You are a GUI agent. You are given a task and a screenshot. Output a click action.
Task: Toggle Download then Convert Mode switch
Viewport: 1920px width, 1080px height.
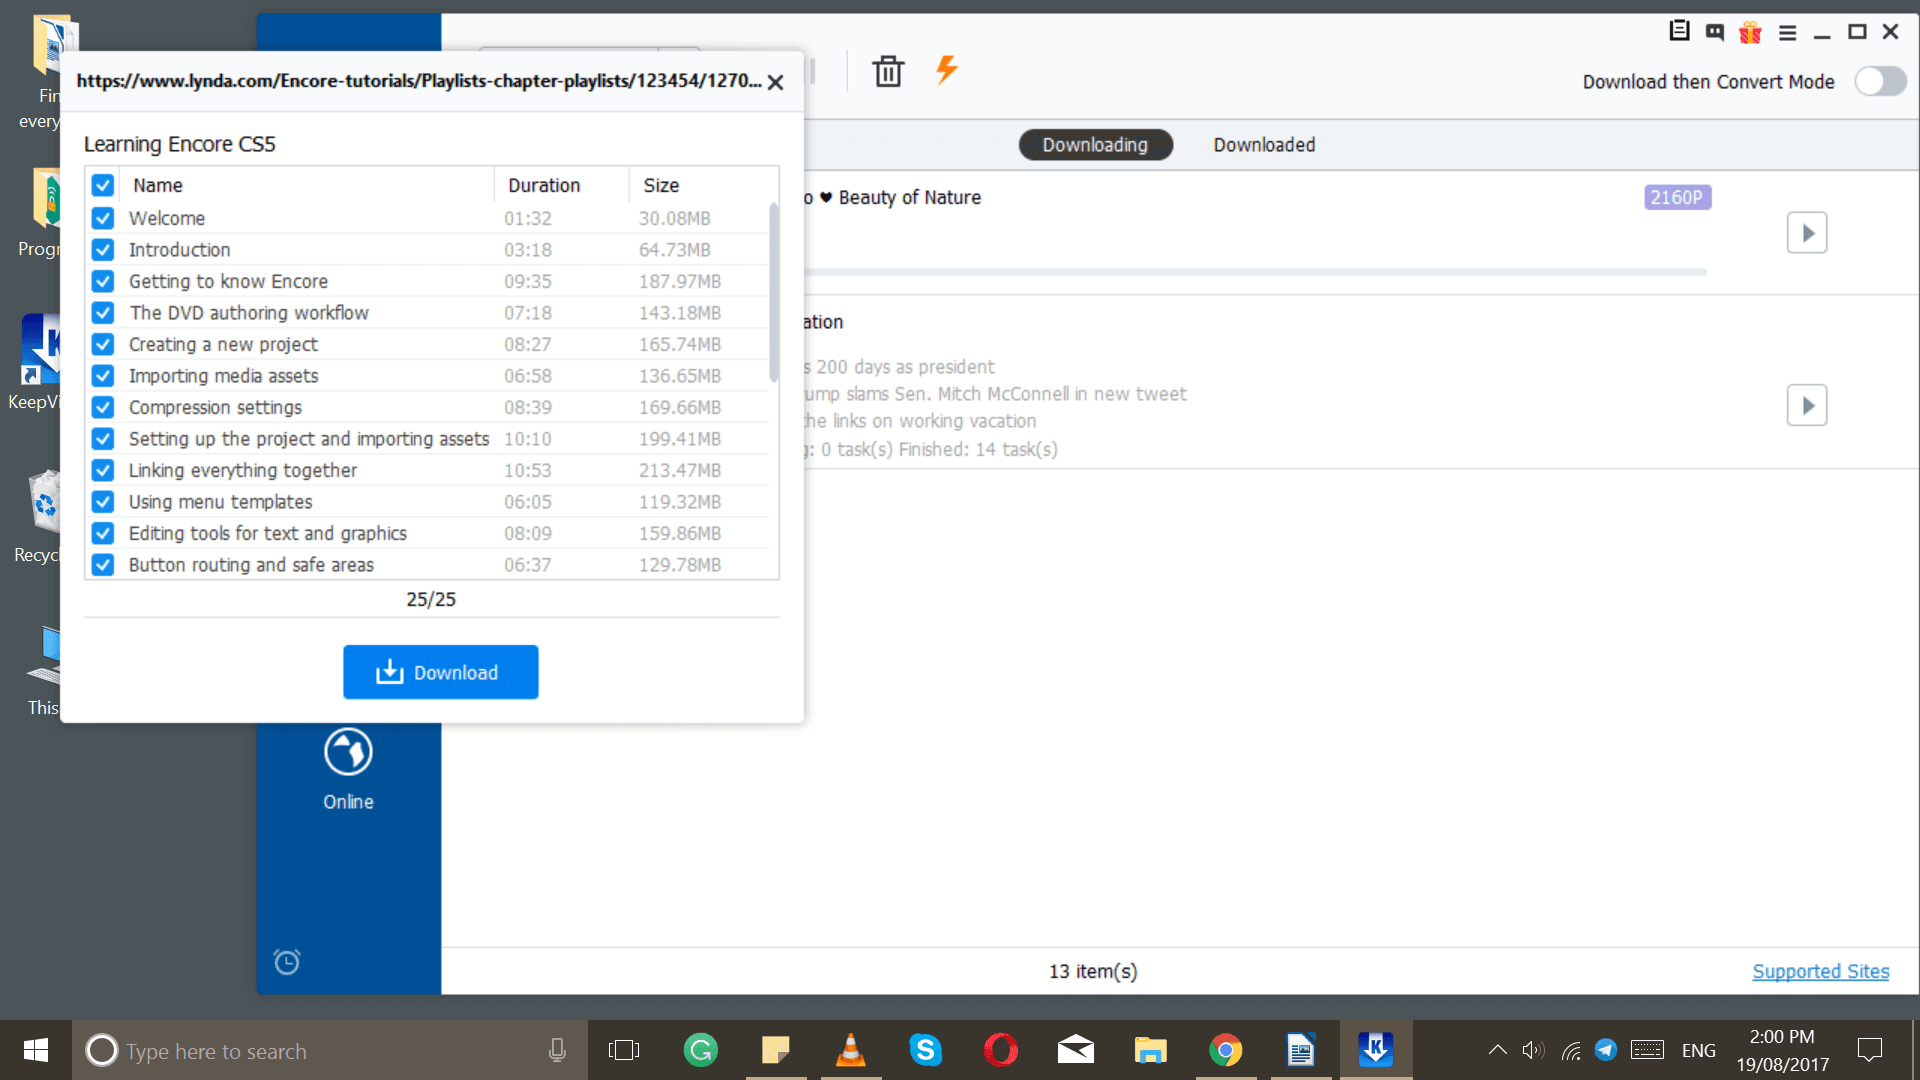(1880, 81)
